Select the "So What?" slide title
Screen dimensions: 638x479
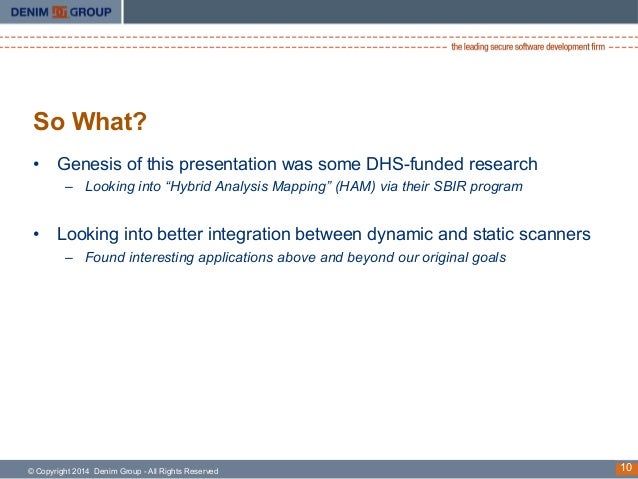[x=90, y=121]
